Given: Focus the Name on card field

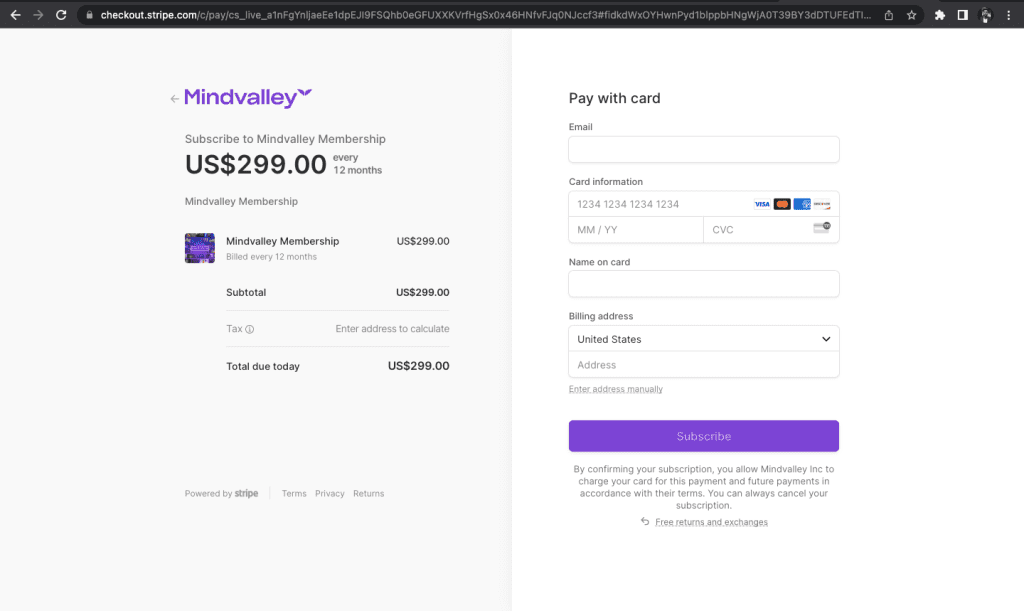Looking at the screenshot, I should [703, 284].
